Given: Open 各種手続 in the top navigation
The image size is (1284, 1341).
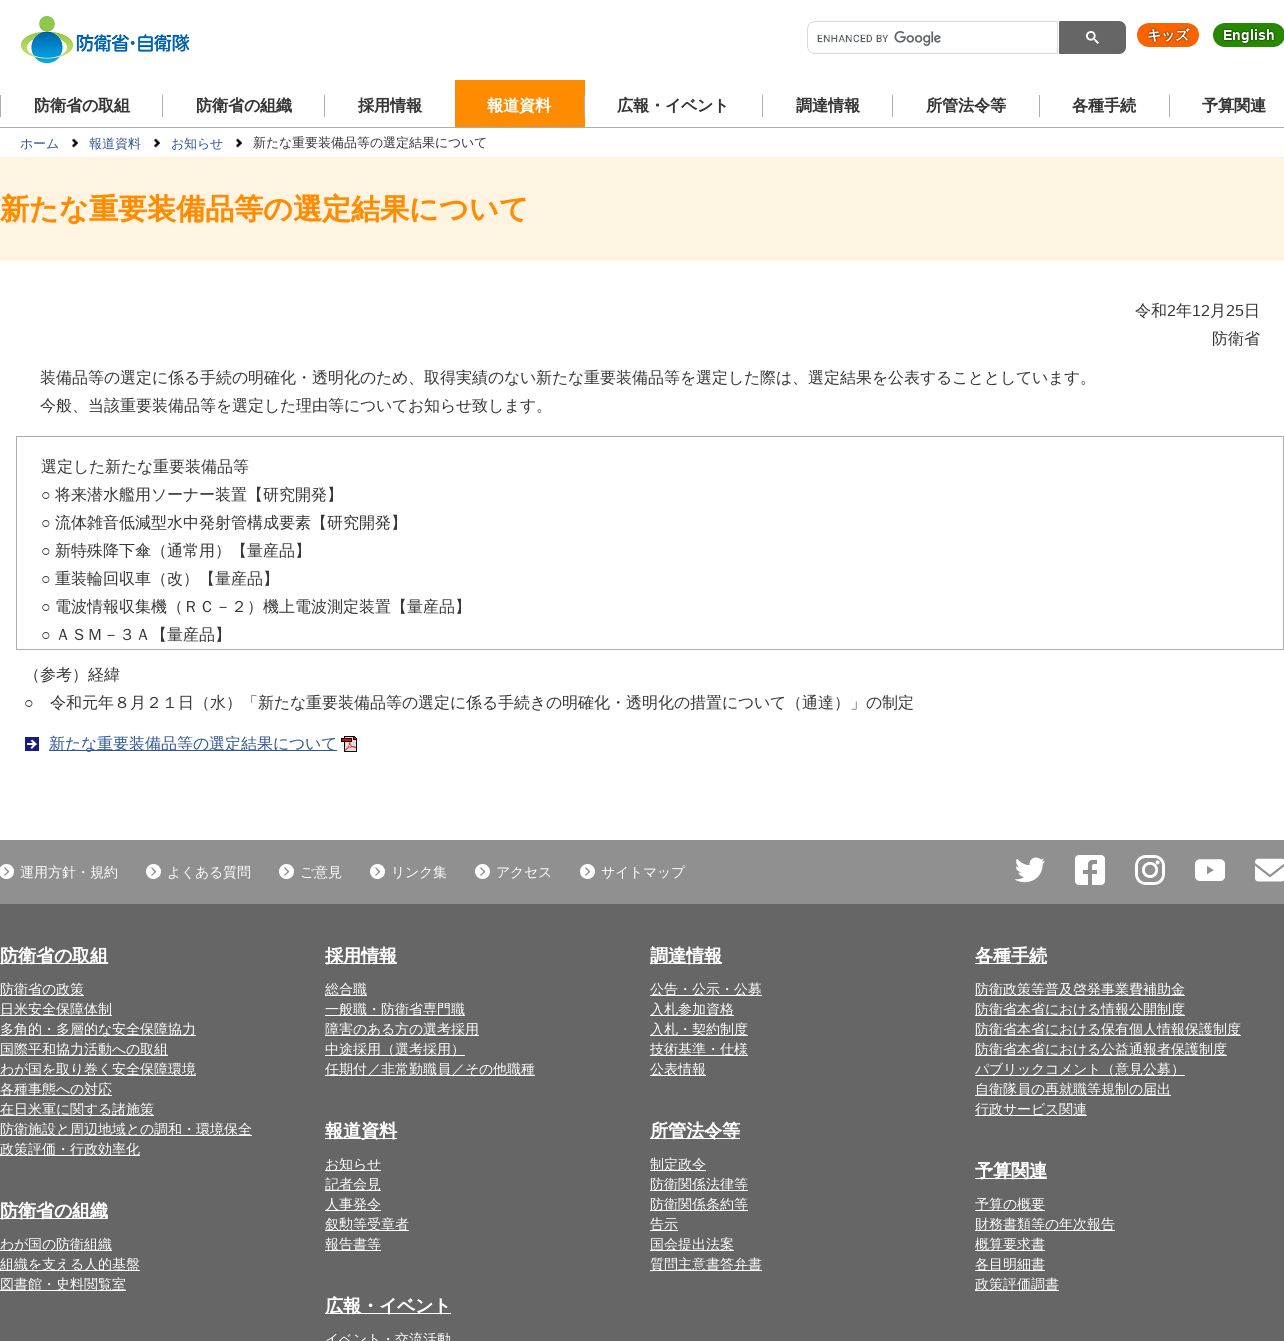Looking at the screenshot, I should coord(1104,105).
